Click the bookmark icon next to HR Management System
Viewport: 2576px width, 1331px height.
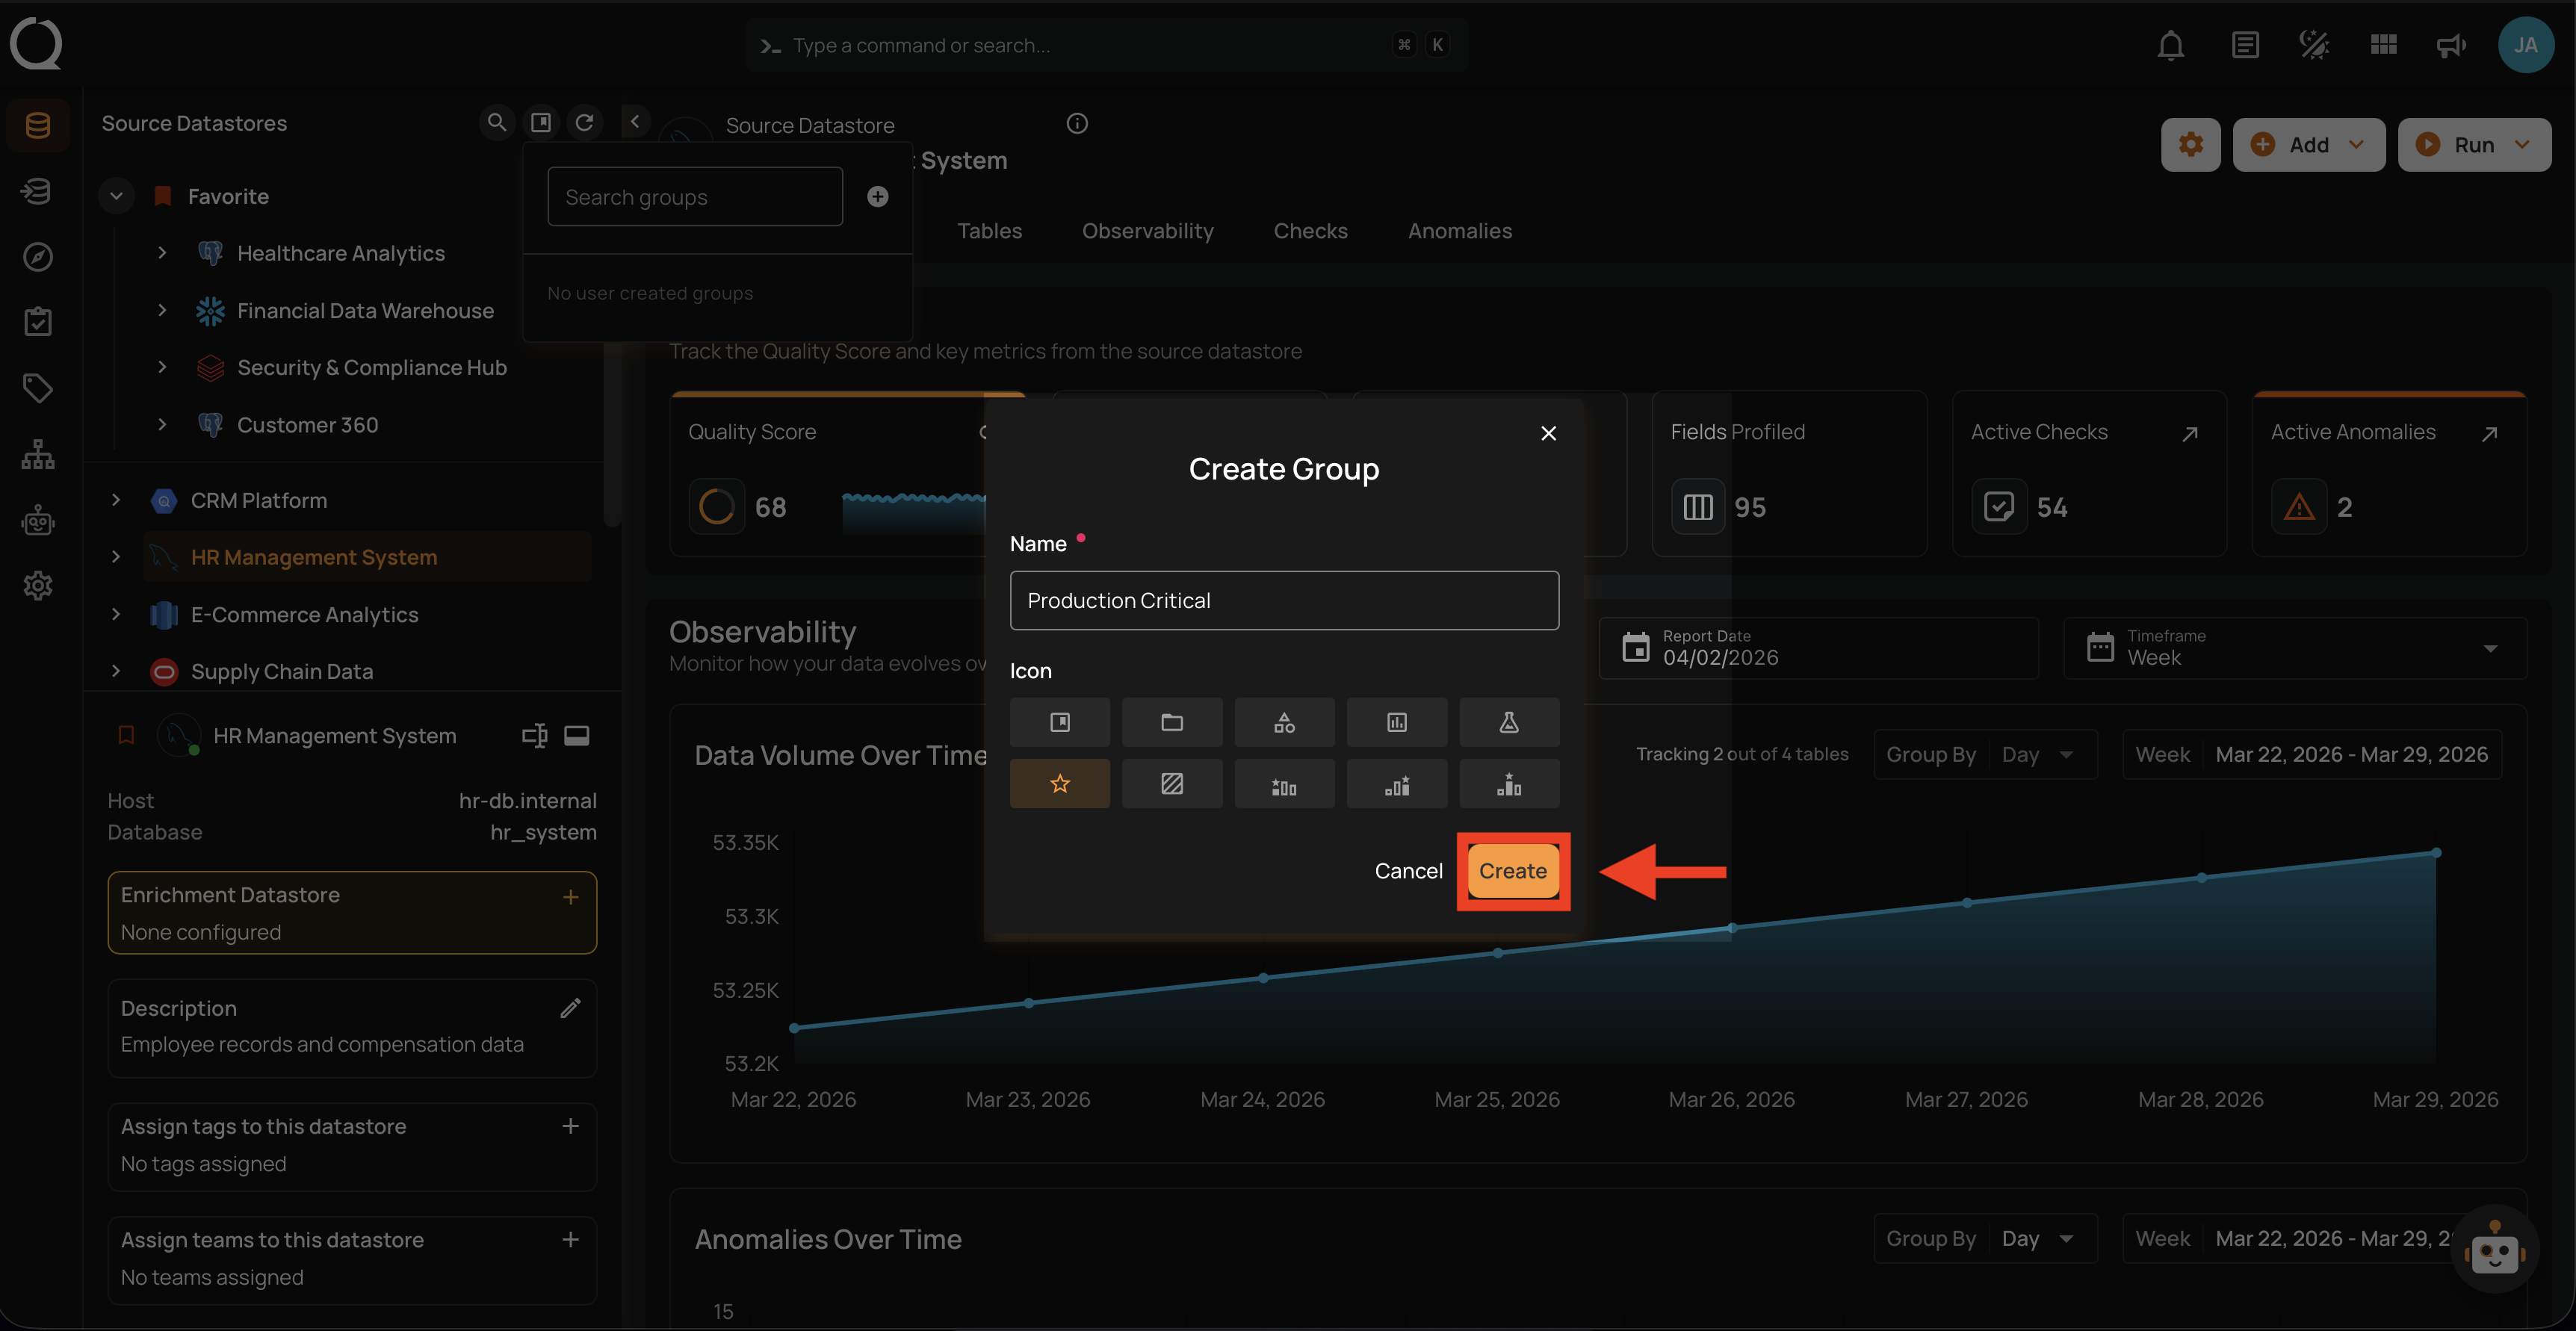click(x=125, y=735)
